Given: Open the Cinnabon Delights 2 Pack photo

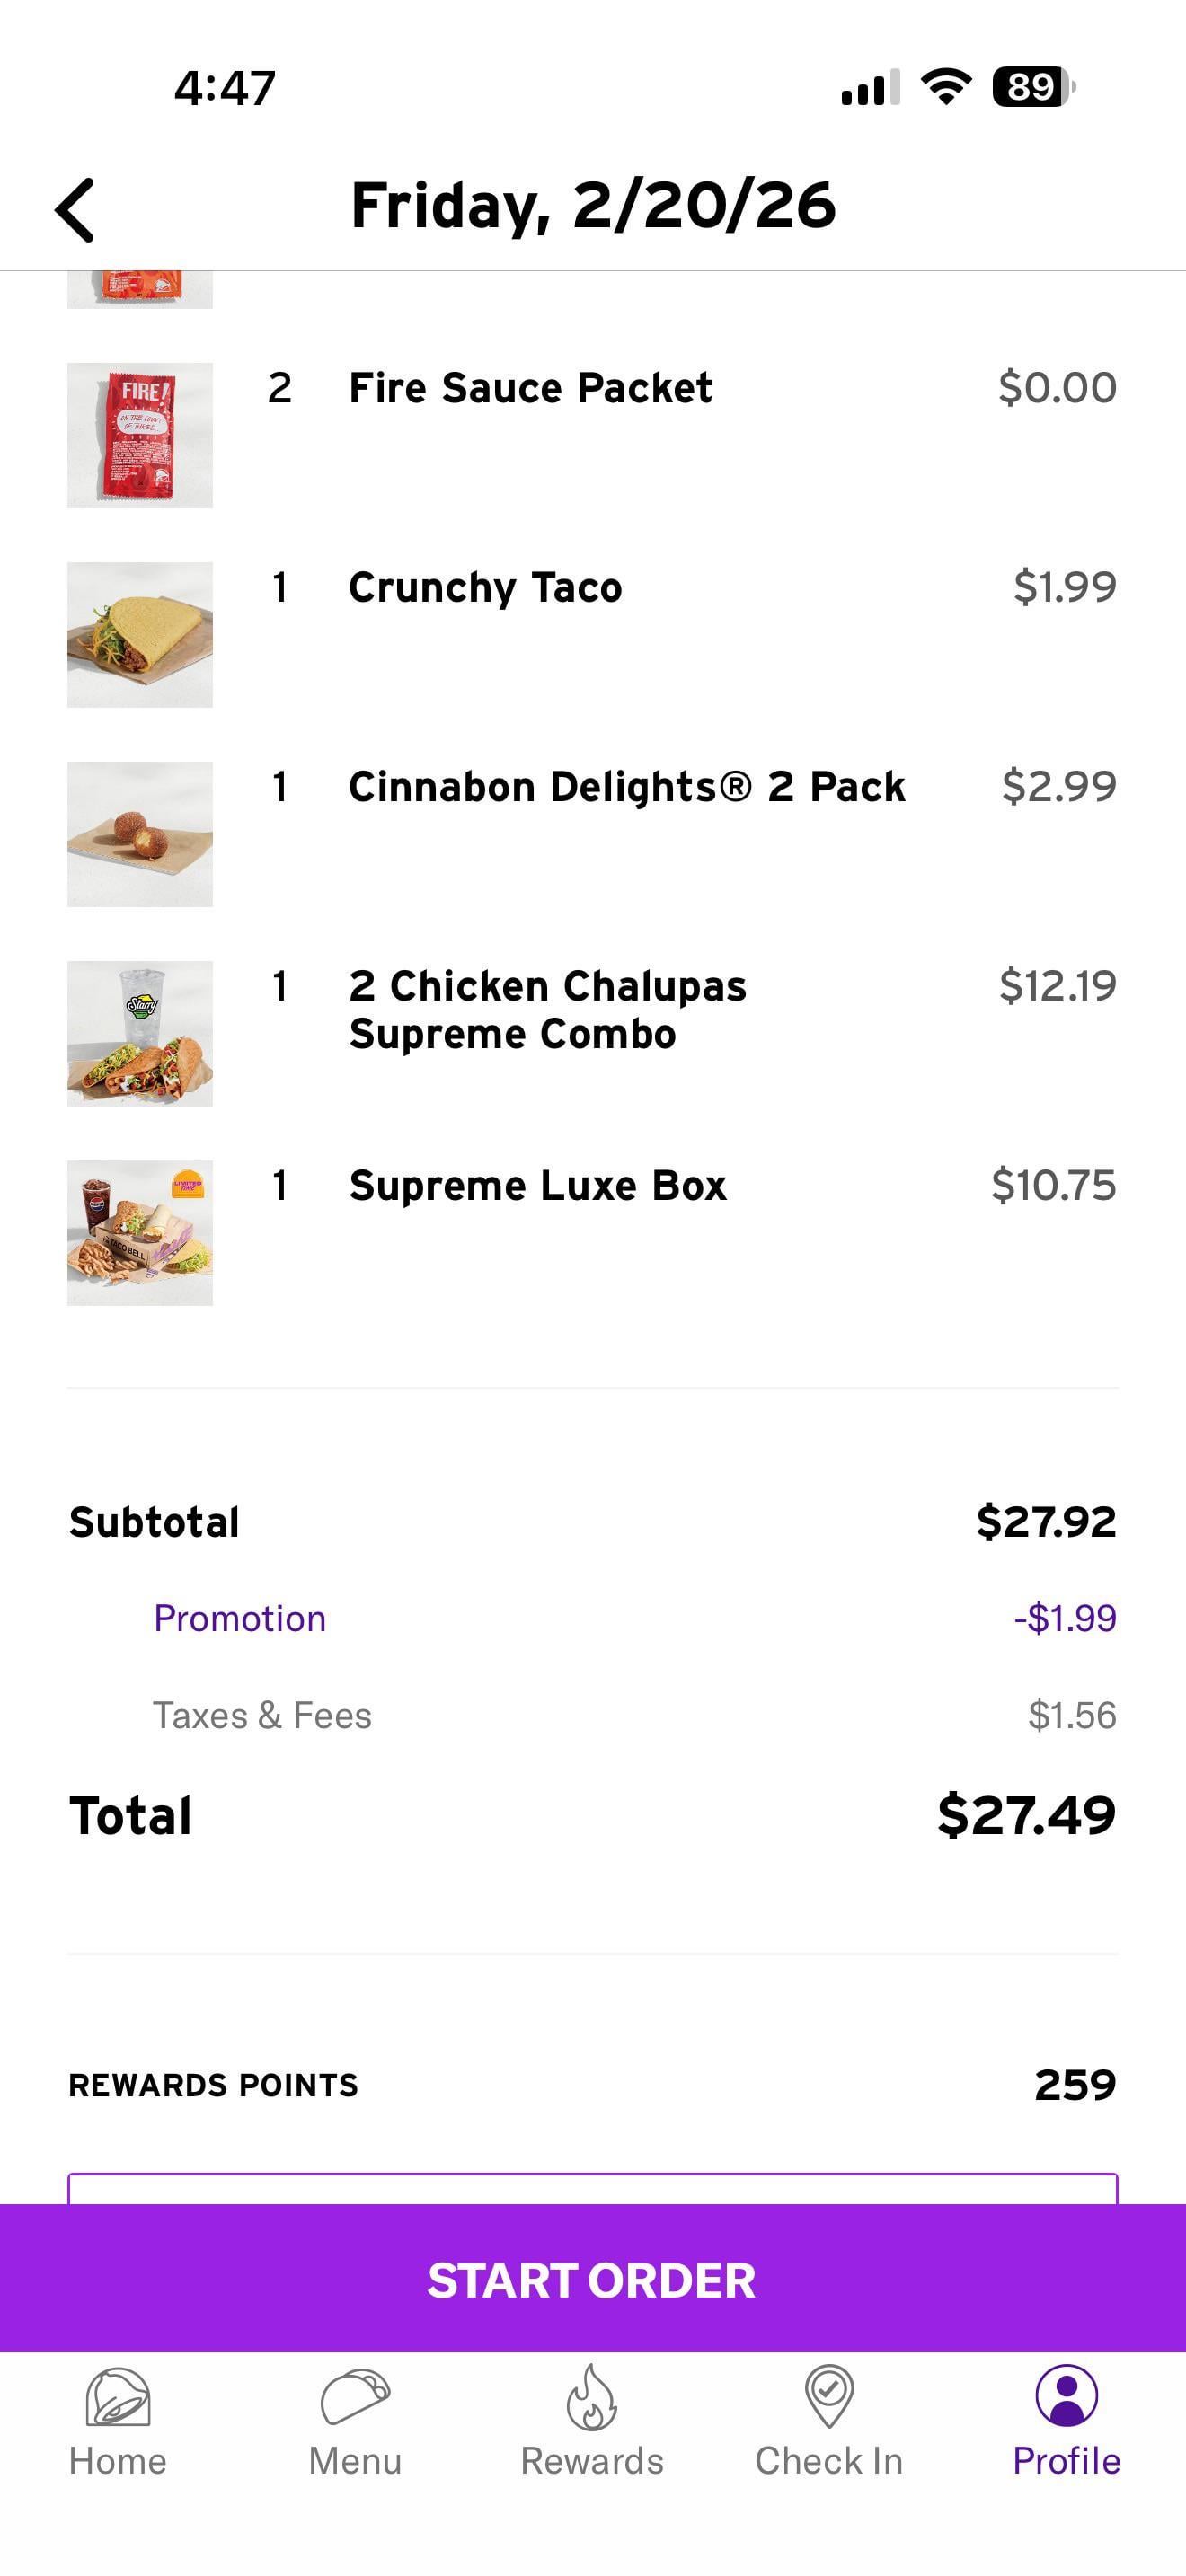Looking at the screenshot, I should pyautogui.click(x=140, y=834).
